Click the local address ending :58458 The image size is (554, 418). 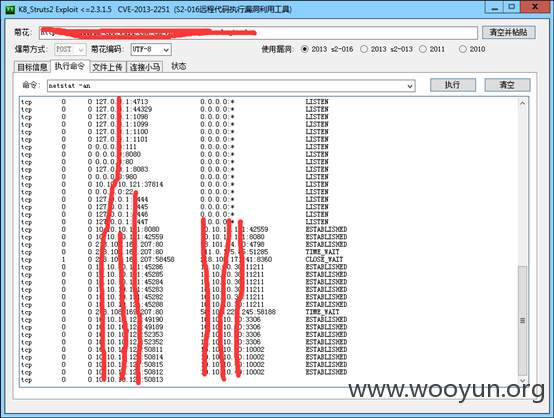(x=135, y=259)
